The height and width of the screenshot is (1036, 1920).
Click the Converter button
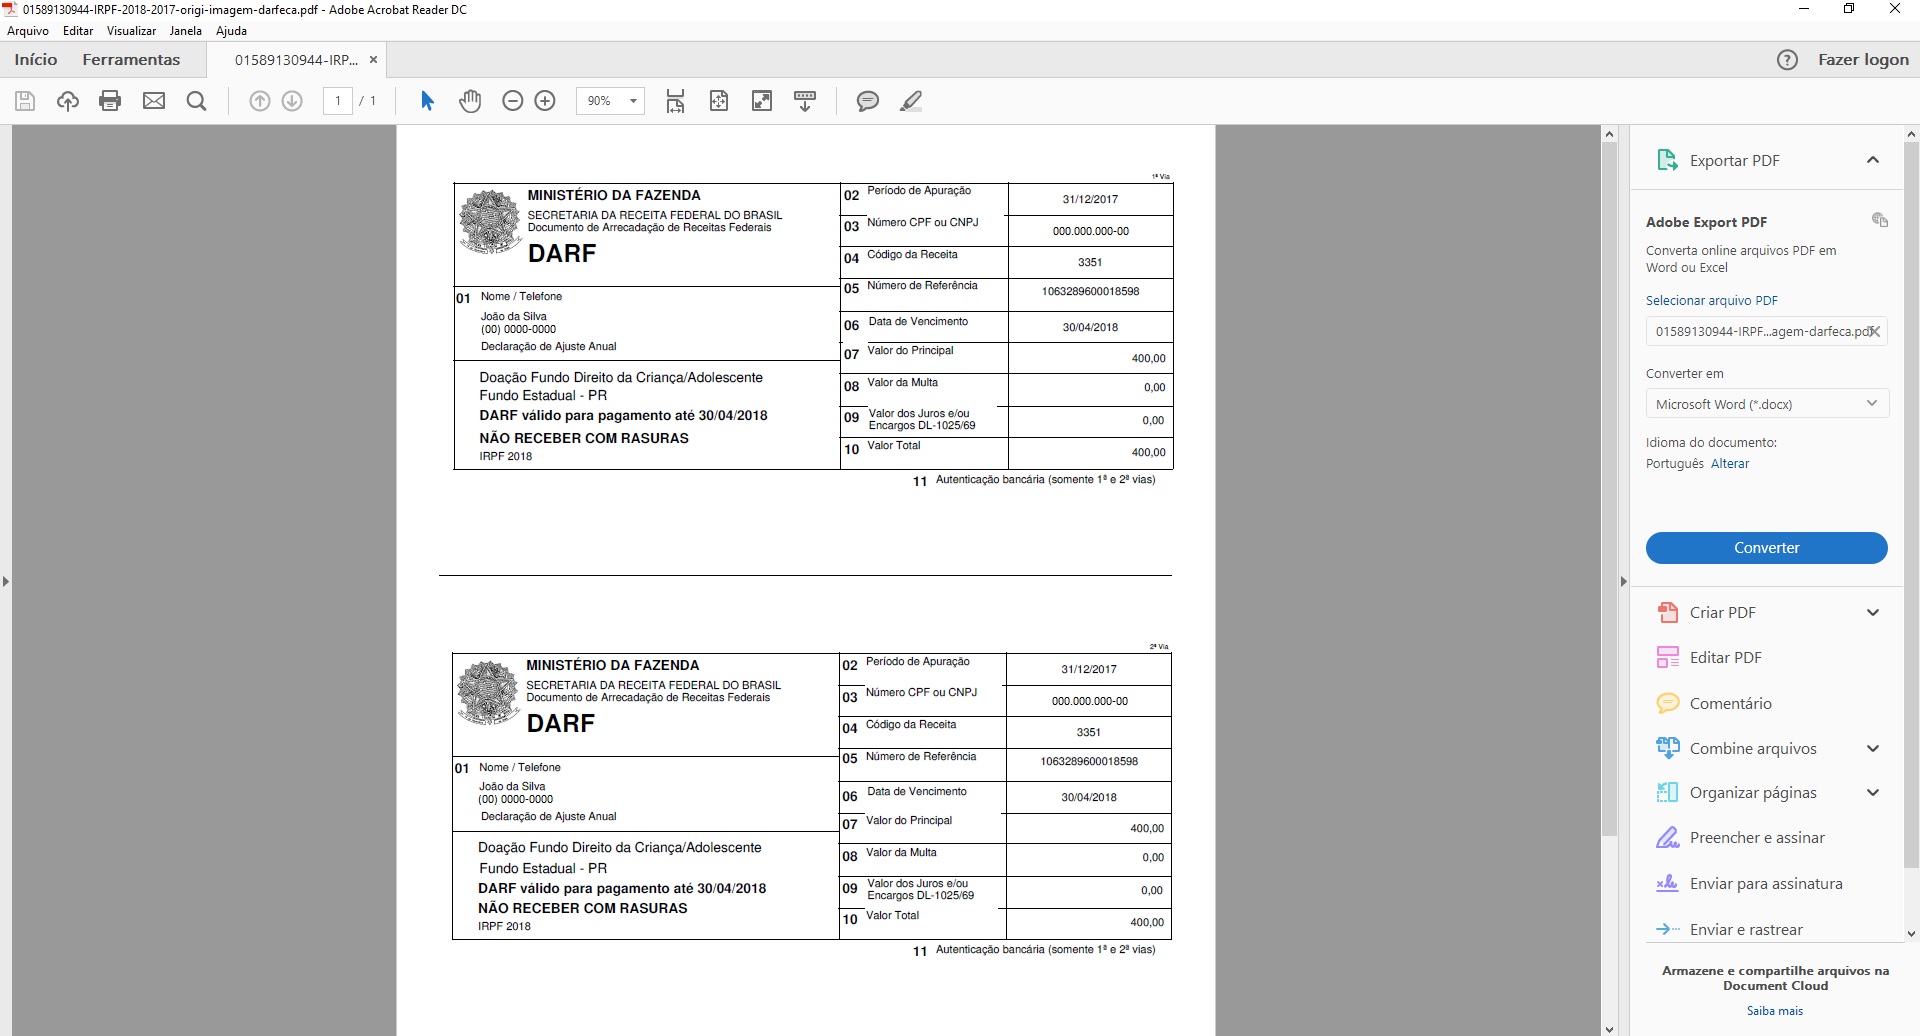[1766, 548]
